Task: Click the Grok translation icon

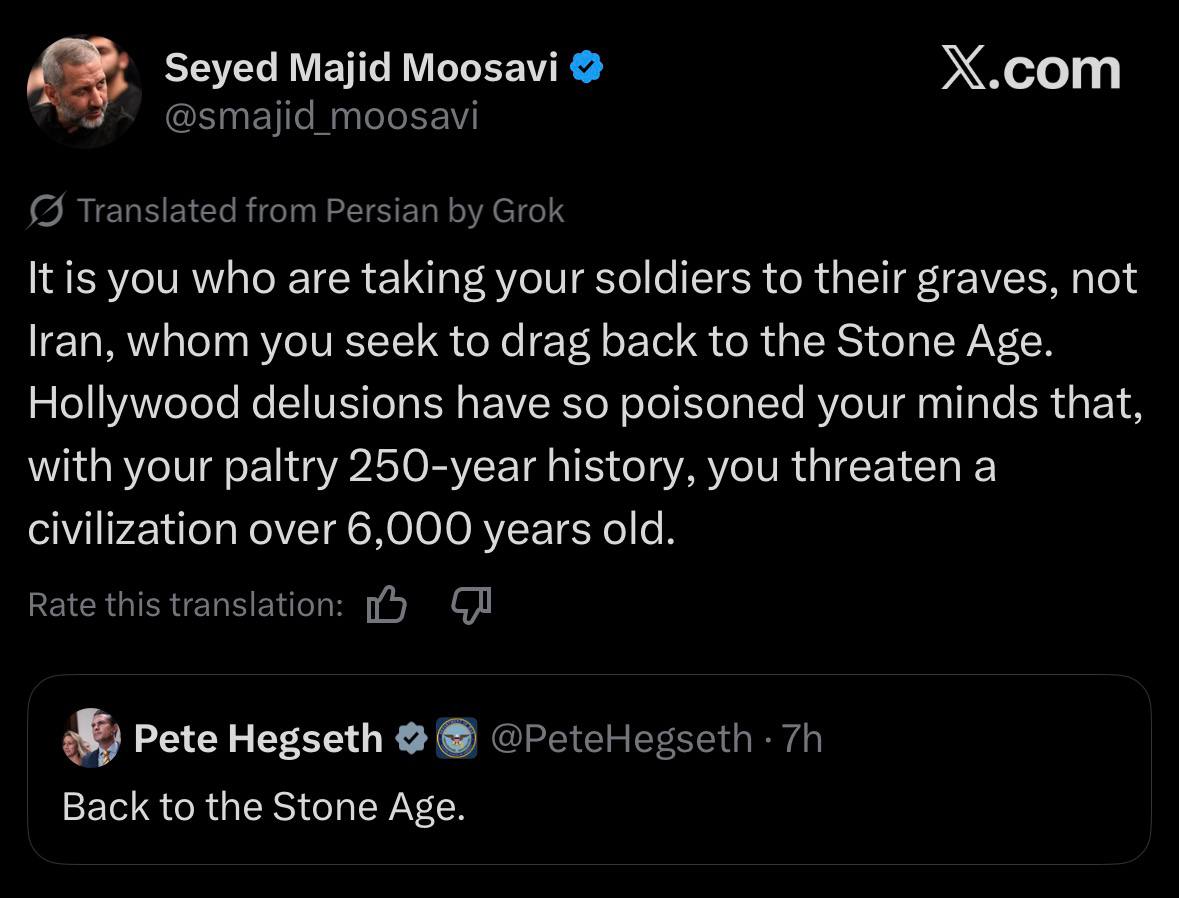Action: coord(47,211)
